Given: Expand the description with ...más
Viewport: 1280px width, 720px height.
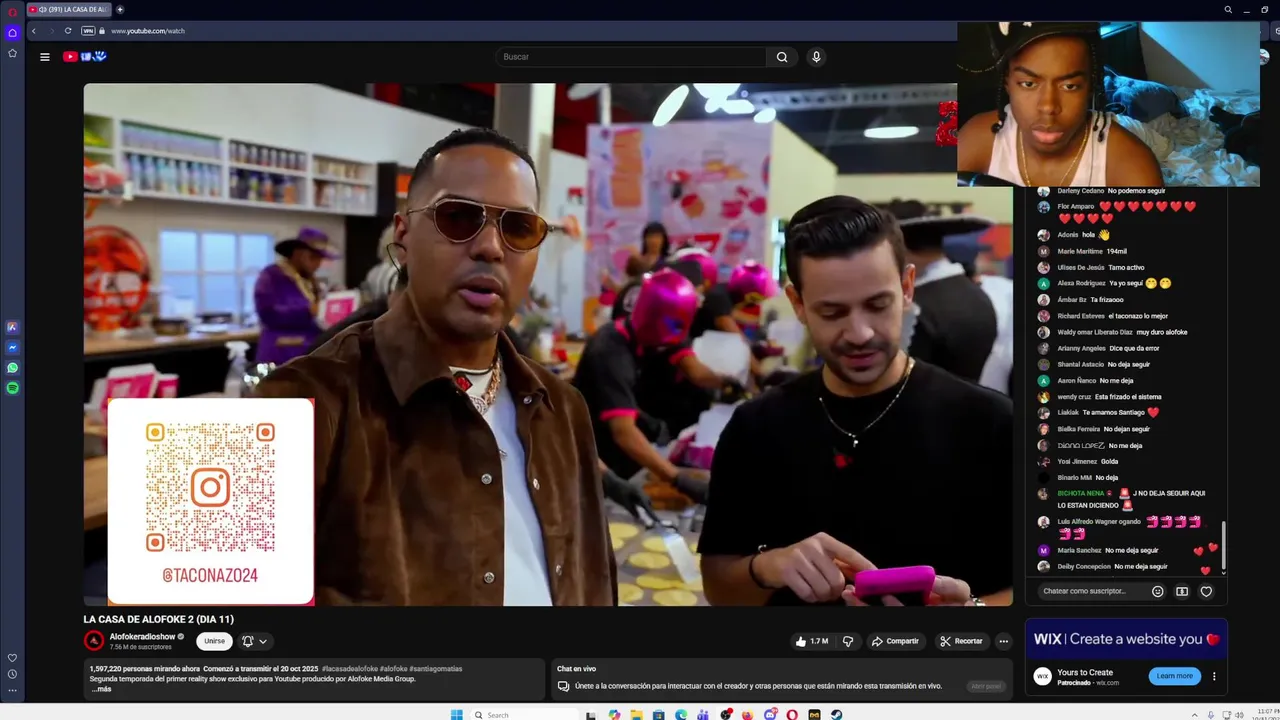Looking at the screenshot, I should point(101,689).
